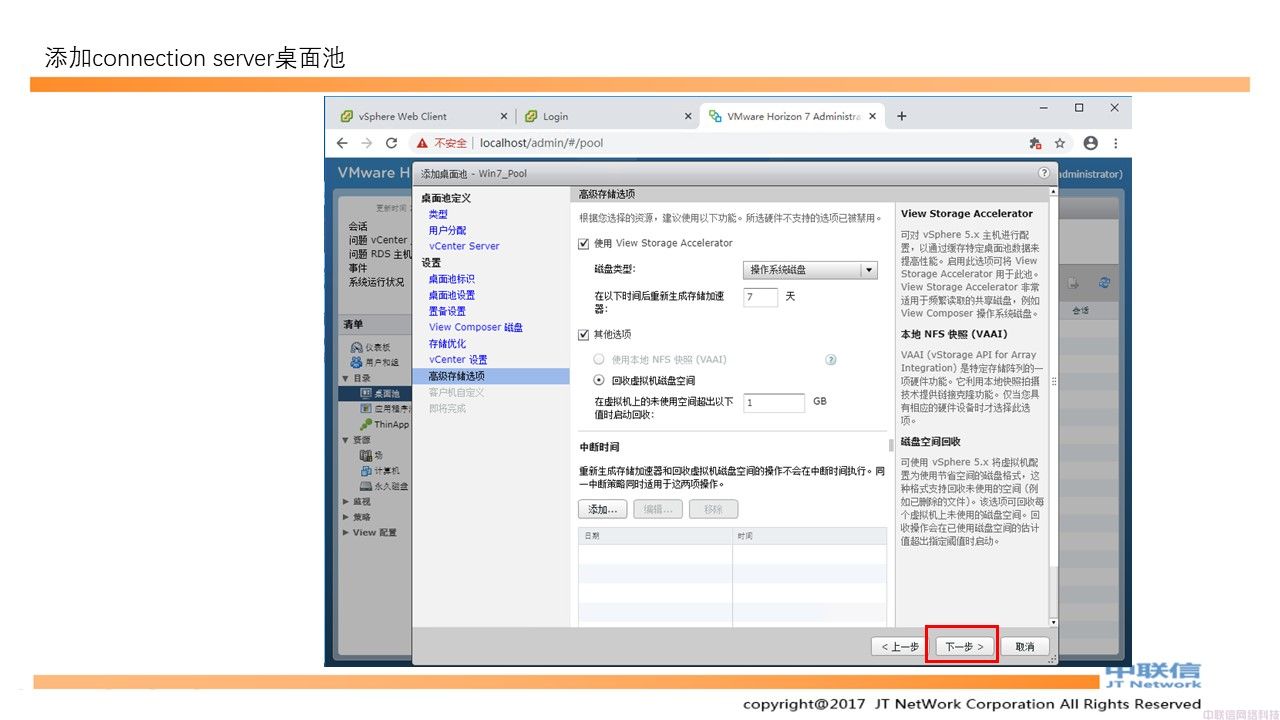The image size is (1280, 720).
Task: Go to the vCenter 设置 wizard step
Action: (458, 359)
